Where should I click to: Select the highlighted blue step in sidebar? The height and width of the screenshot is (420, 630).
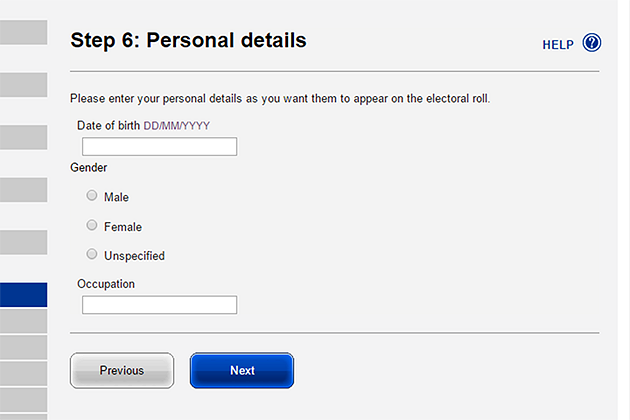click(23, 295)
